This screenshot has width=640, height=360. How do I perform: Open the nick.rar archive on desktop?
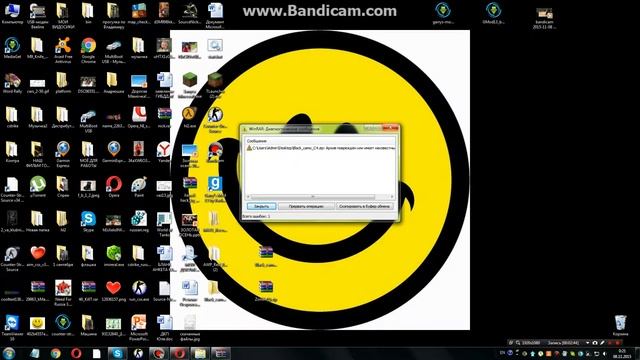pos(164,118)
